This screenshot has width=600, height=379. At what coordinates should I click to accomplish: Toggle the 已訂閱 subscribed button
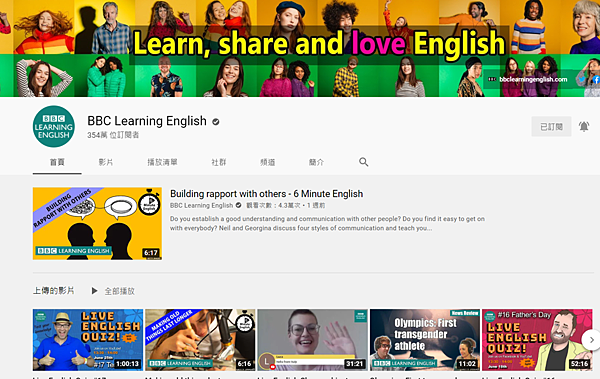[x=551, y=126]
